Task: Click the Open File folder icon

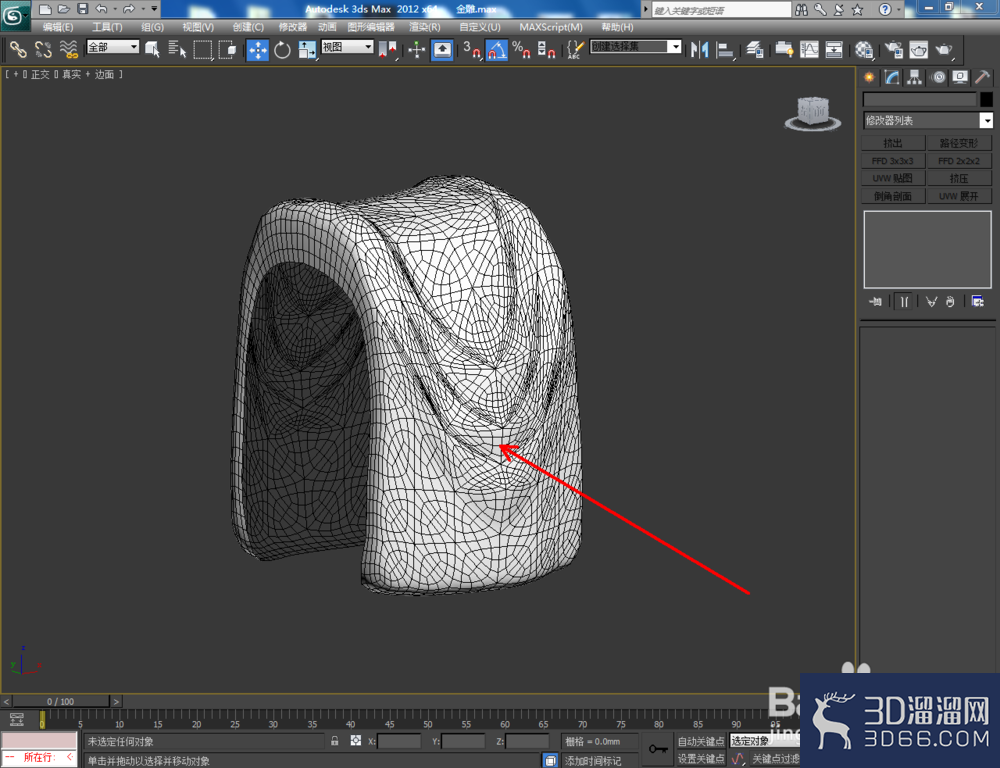Action: pos(64,9)
